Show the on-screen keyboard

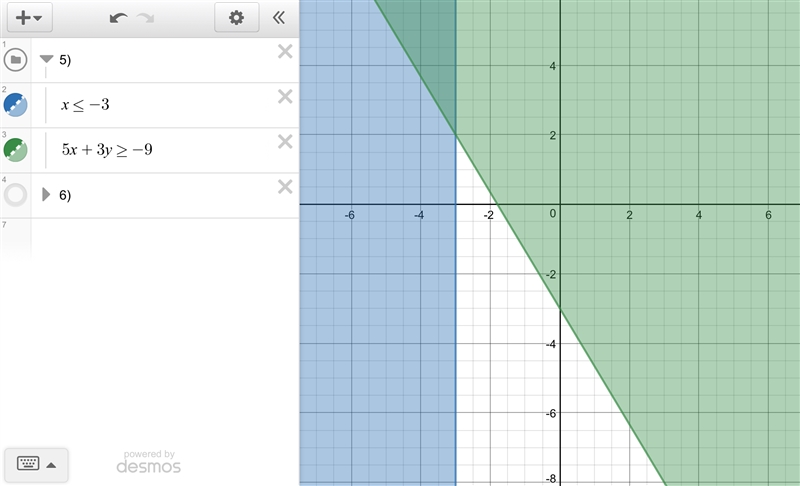[x=36, y=465]
